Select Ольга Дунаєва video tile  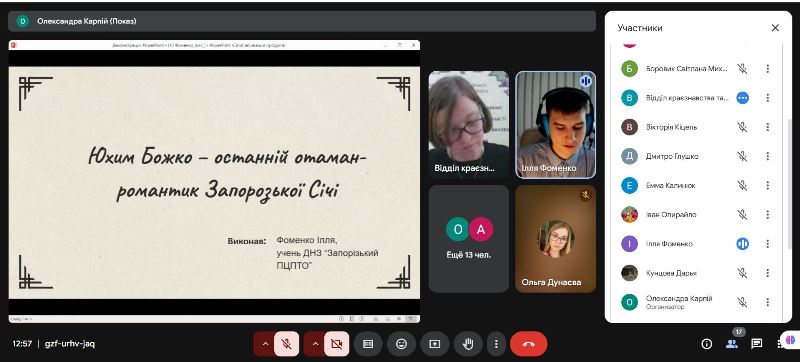point(556,239)
